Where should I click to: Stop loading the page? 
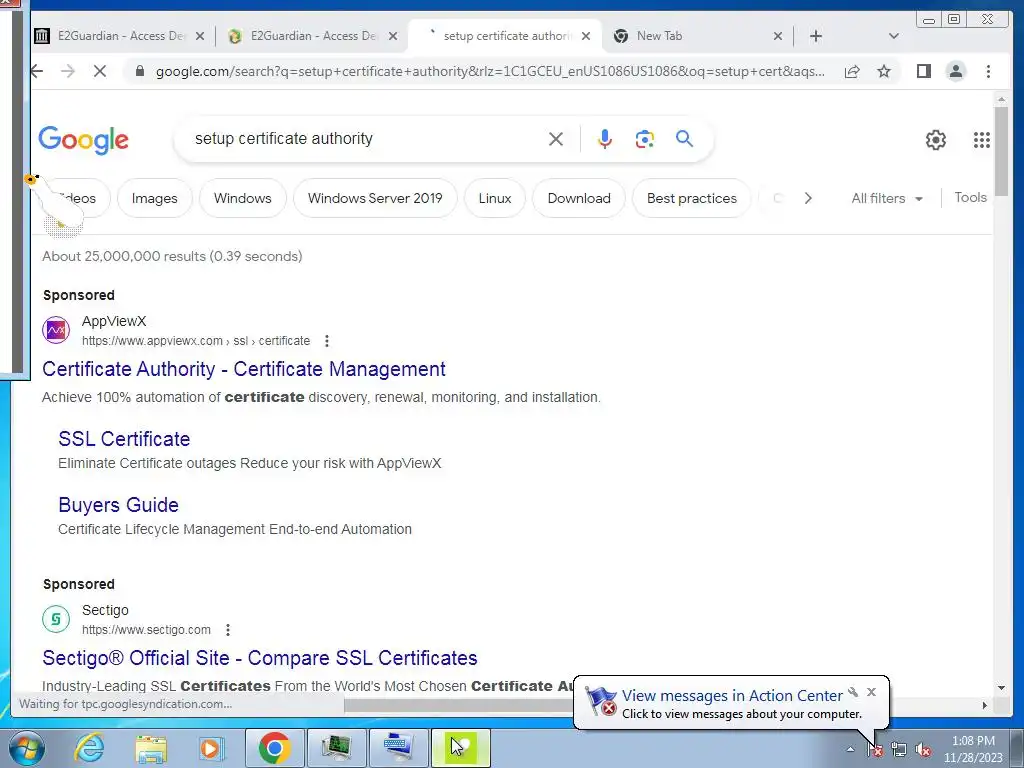click(100, 71)
